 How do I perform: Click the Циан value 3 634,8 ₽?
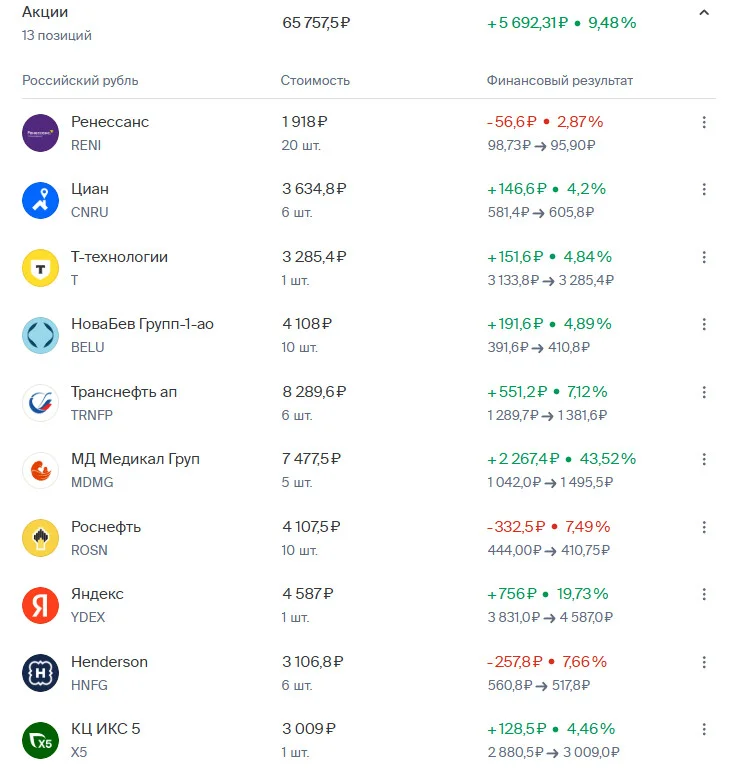click(x=314, y=189)
